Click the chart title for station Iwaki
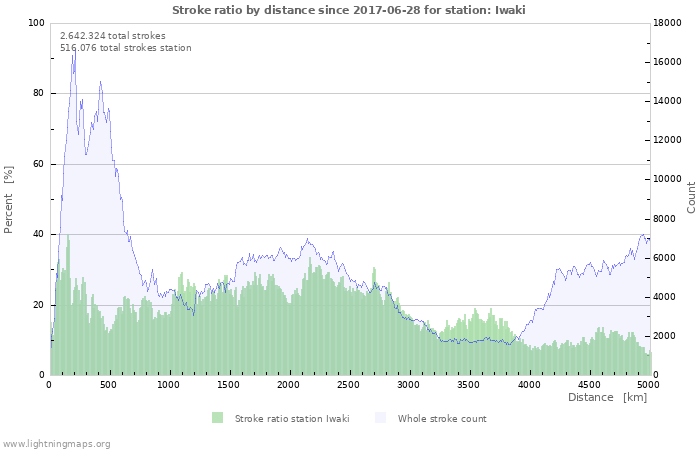Viewport: 700px width, 450px height. [349, 10]
